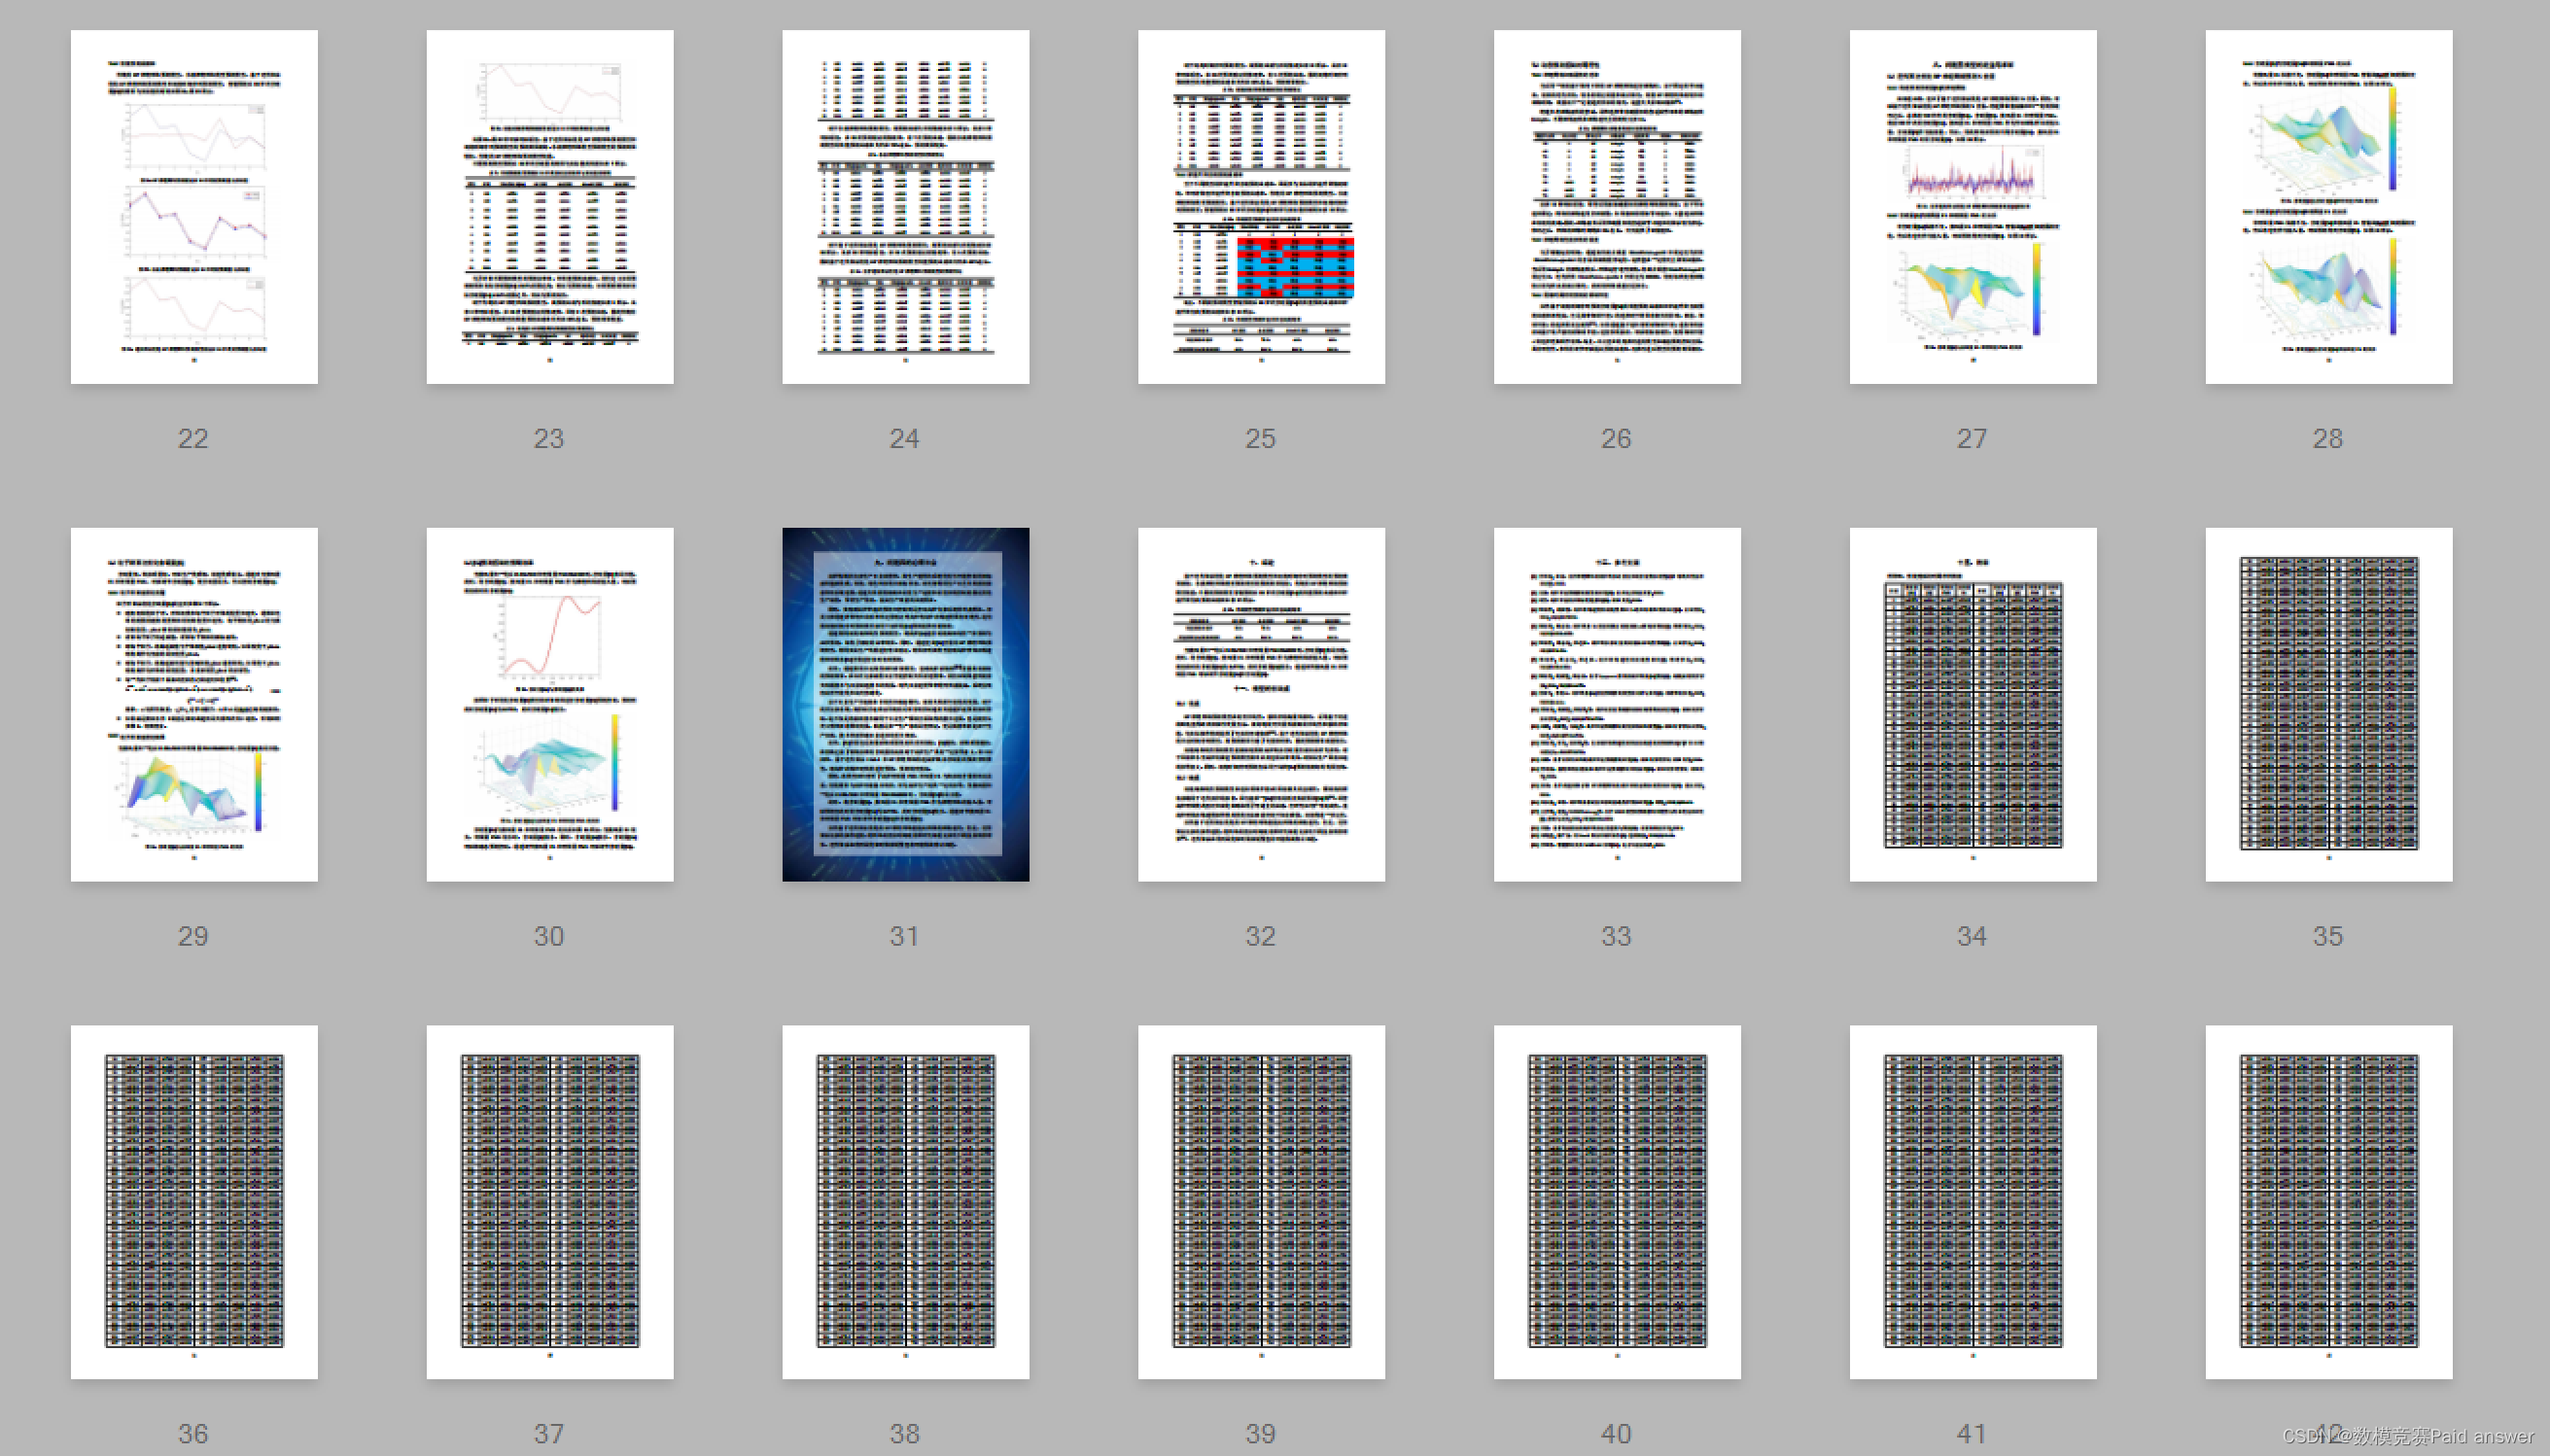Click the page number label 34

tap(1973, 936)
